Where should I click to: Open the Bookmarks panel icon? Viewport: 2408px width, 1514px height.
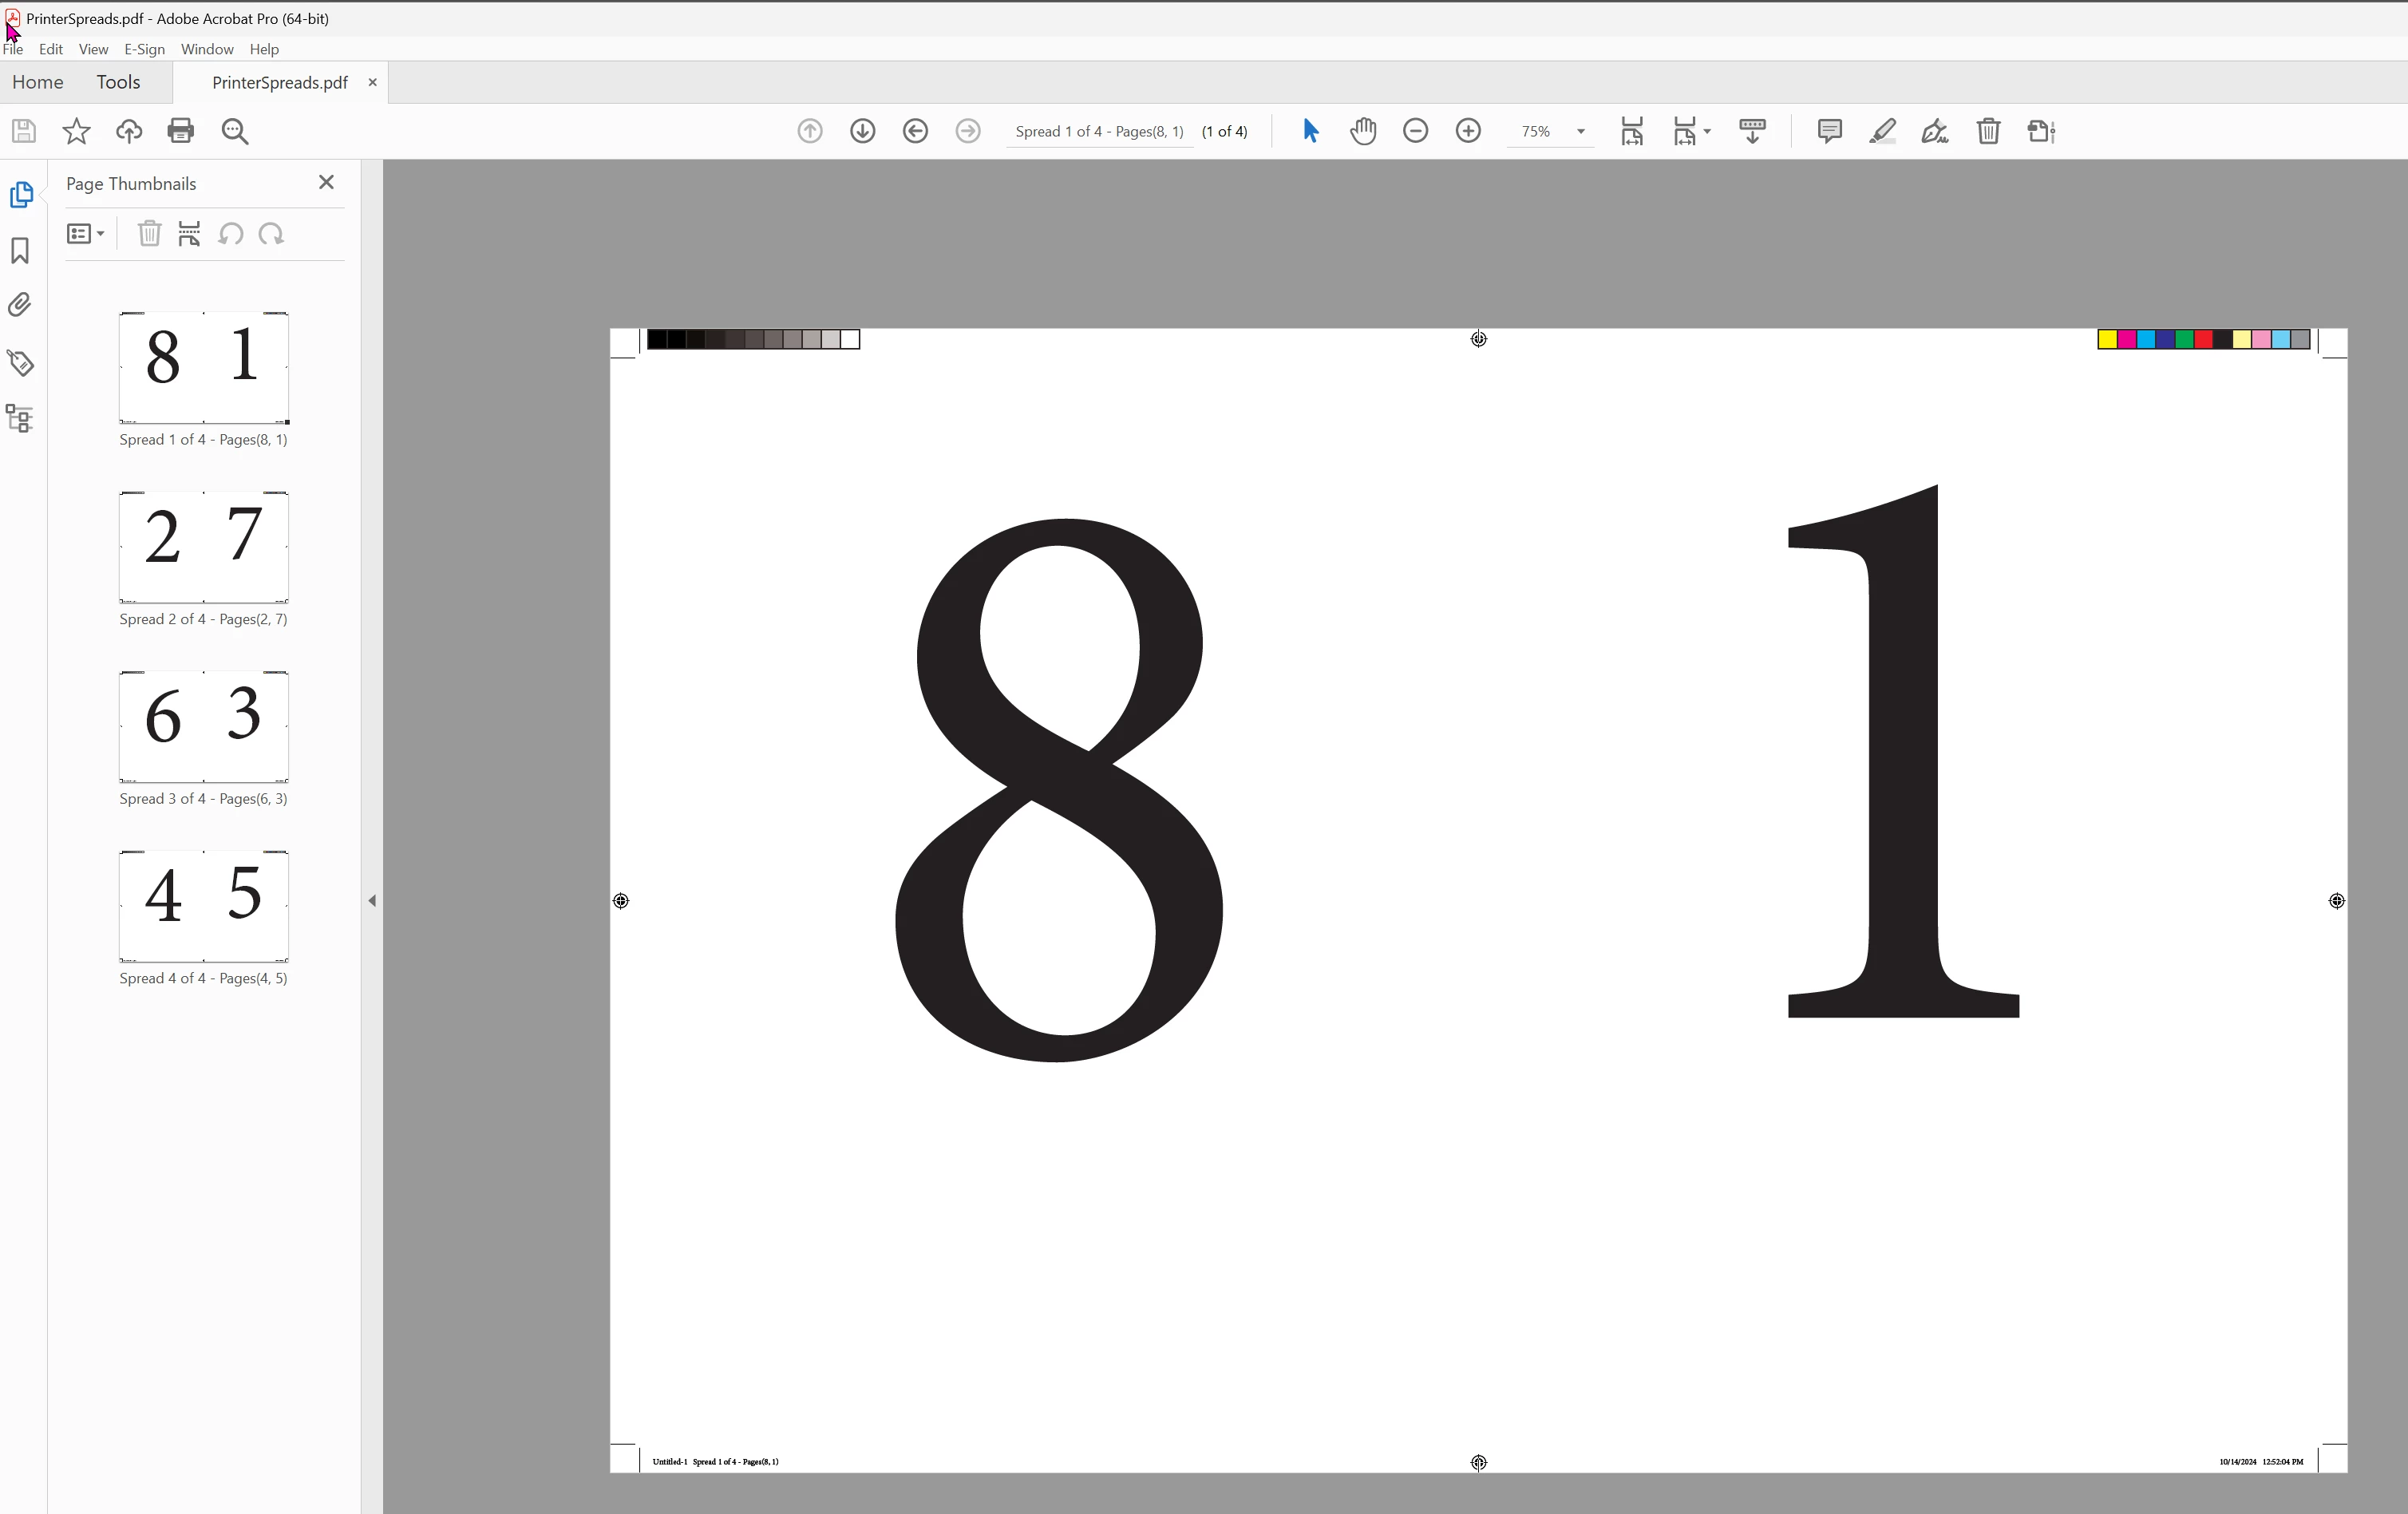(x=20, y=250)
